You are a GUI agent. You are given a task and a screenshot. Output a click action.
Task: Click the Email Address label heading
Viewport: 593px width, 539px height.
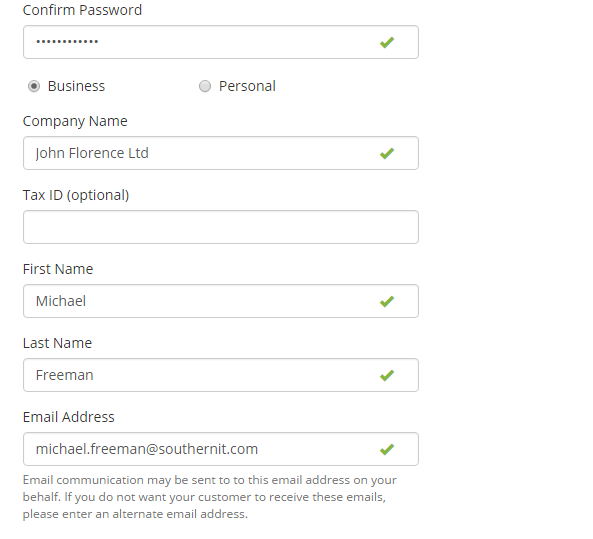(68, 417)
